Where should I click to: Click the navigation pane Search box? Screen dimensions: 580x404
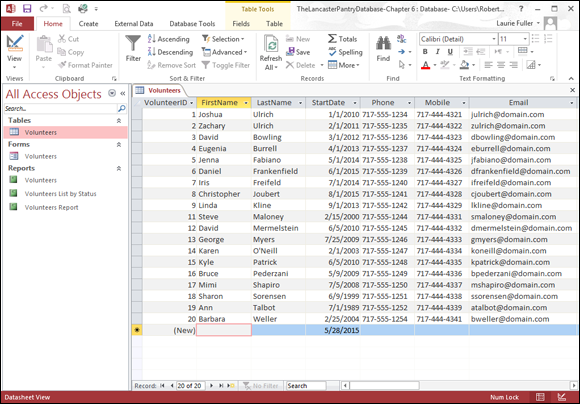pyautogui.click(x=60, y=108)
